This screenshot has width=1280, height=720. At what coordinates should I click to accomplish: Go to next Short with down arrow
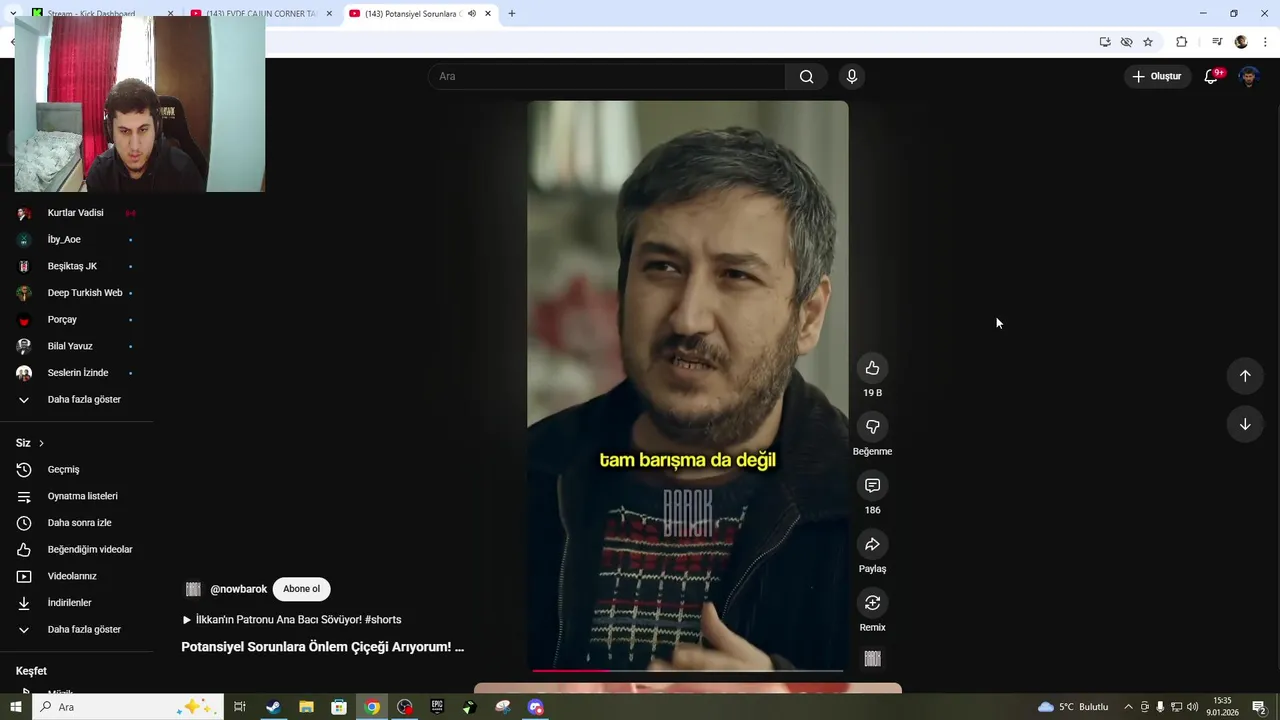1245,424
